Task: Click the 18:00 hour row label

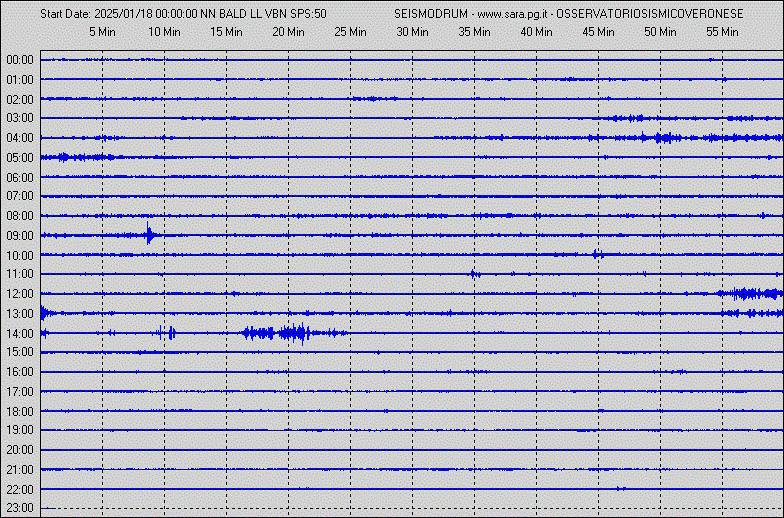Action: click(20, 412)
